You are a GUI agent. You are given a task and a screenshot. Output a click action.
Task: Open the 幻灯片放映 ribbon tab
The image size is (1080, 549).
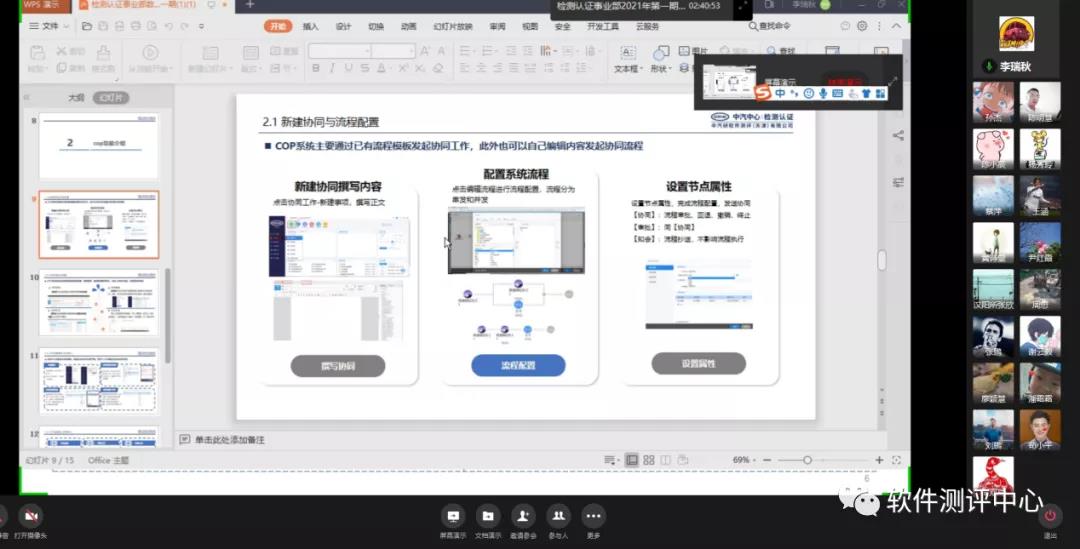[453, 26]
